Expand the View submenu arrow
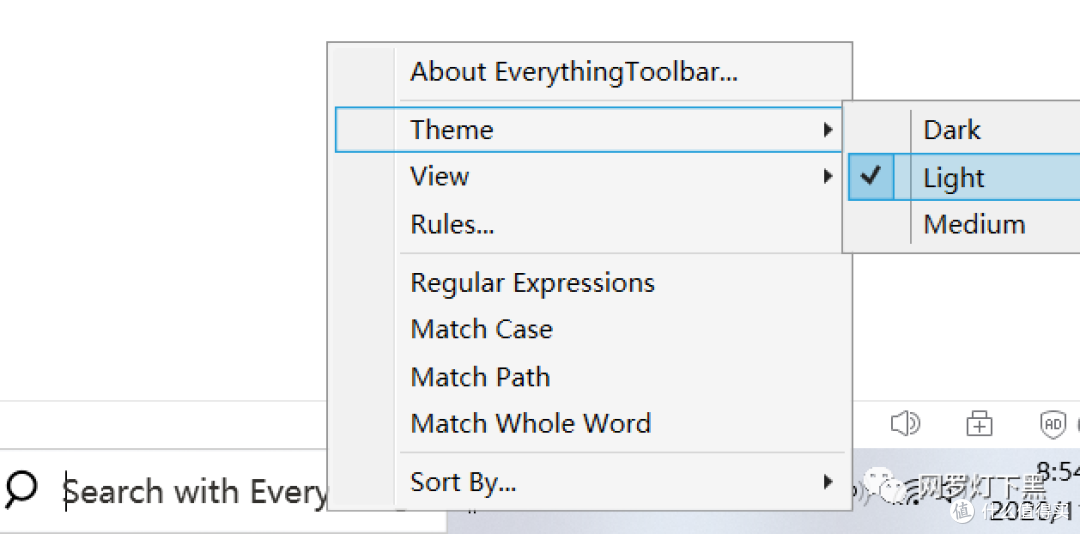The width and height of the screenshot is (1080, 534). [827, 177]
